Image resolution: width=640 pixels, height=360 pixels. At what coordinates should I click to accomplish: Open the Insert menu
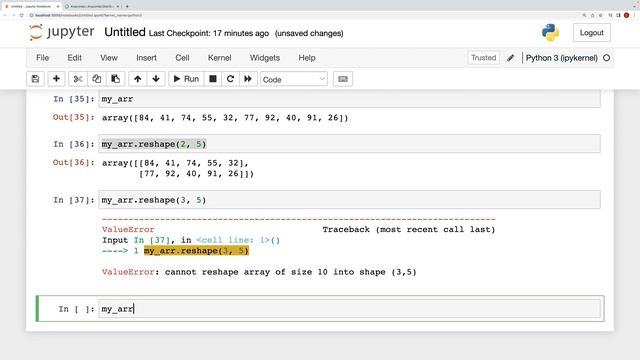(146, 58)
